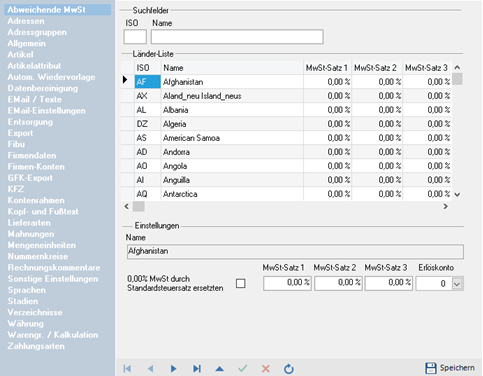Click the ISO column header

click(148, 68)
